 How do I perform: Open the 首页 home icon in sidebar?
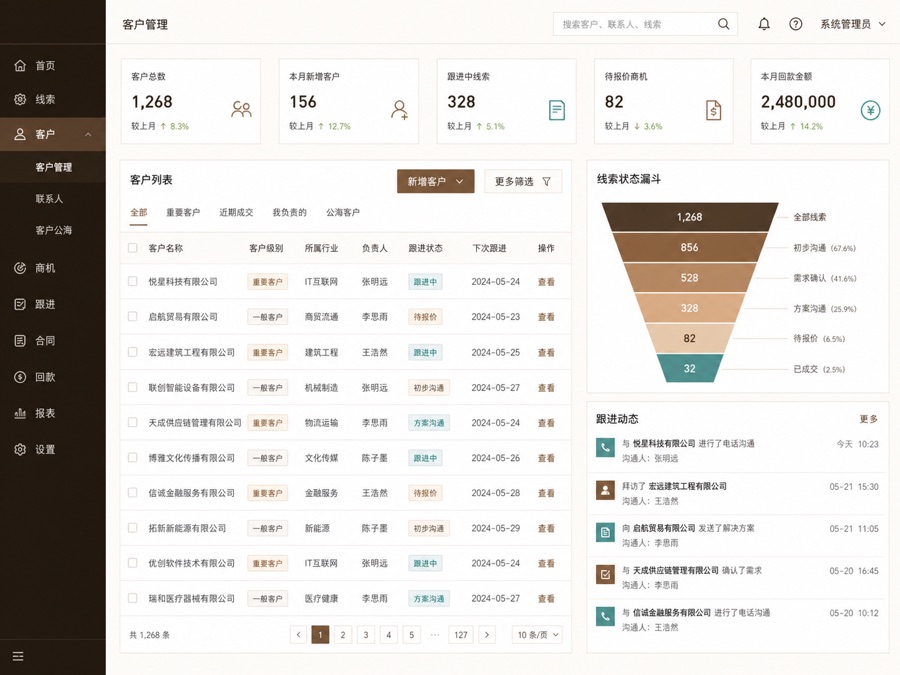(x=20, y=65)
